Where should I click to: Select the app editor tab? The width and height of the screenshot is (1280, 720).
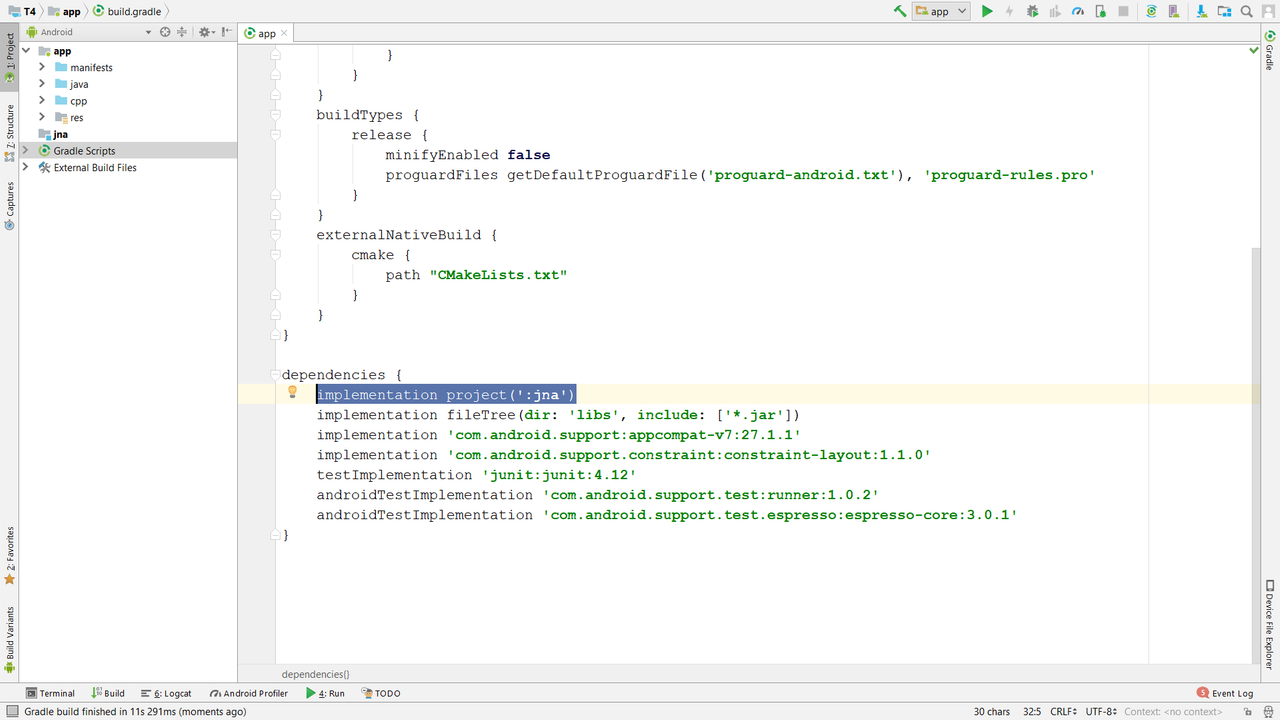click(264, 32)
